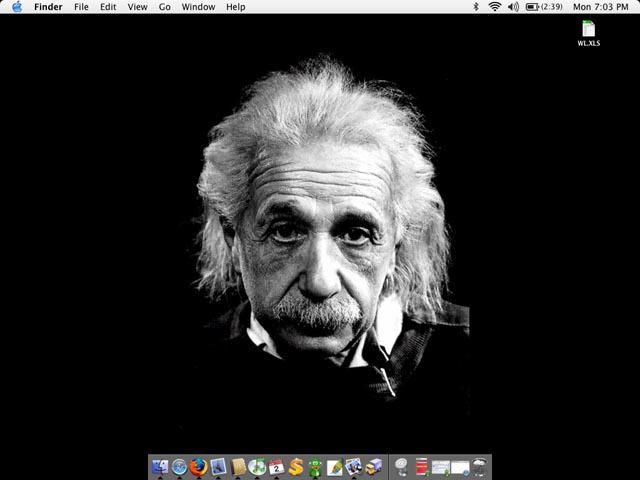Screen dimensions: 640x480
Task: Click the @ spring site icon in Dock
Action: pyautogui.click(x=402, y=467)
